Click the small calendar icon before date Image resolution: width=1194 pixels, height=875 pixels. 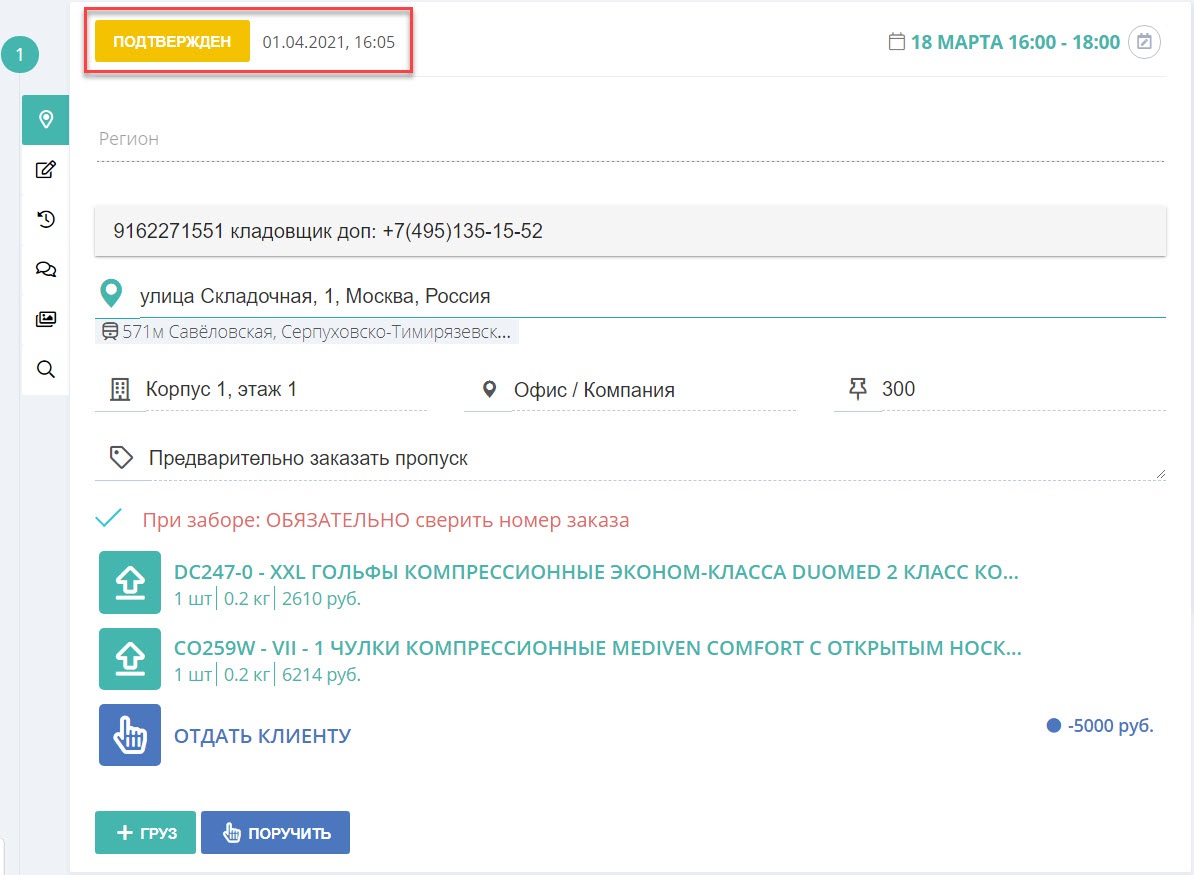point(896,42)
